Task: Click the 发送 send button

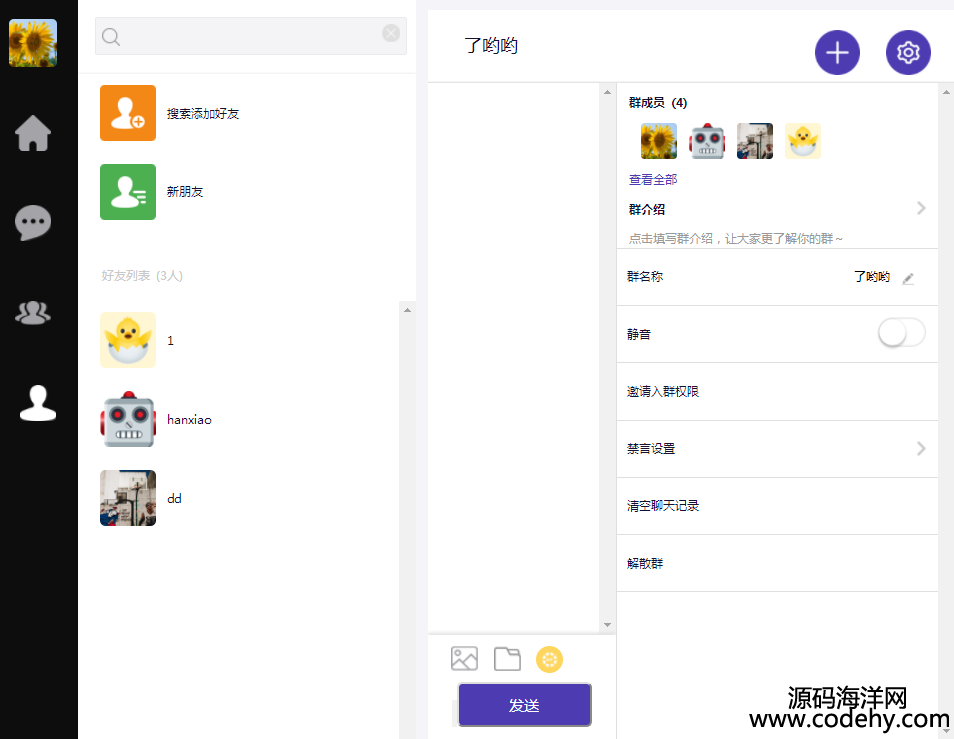Action: click(x=524, y=705)
